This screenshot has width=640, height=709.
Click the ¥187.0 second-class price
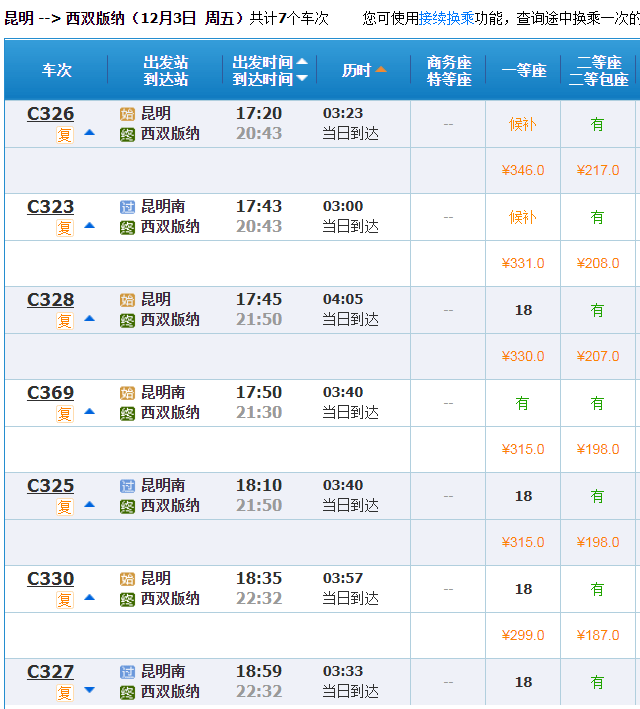598,635
